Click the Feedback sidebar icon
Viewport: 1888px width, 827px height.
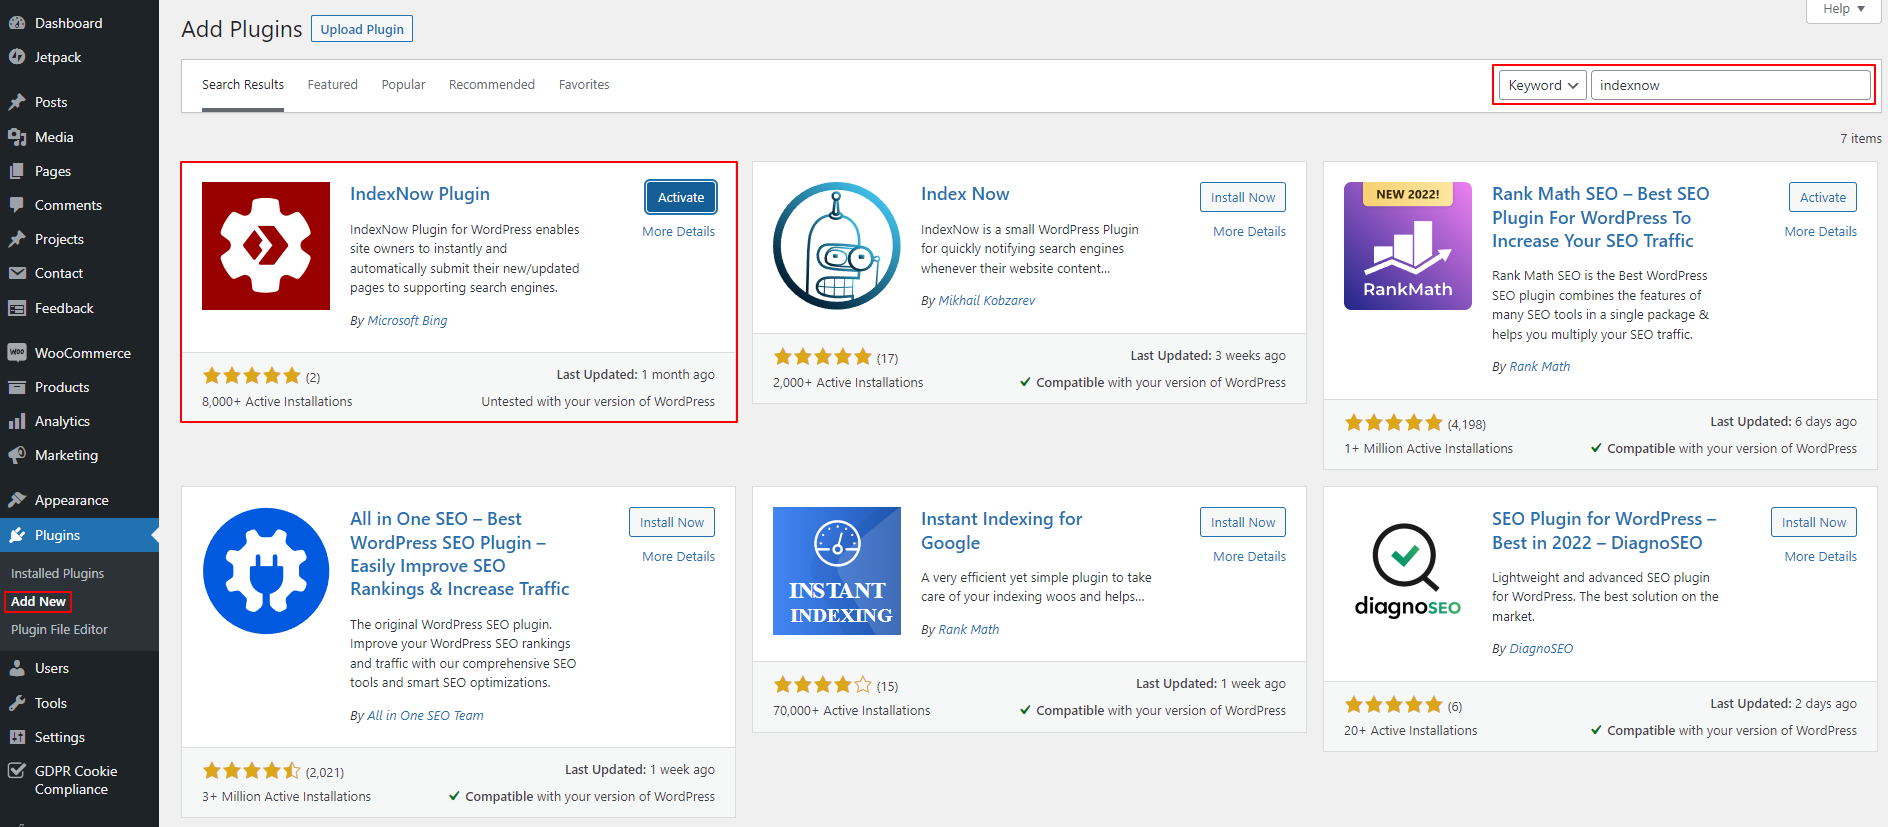pyautogui.click(x=17, y=308)
